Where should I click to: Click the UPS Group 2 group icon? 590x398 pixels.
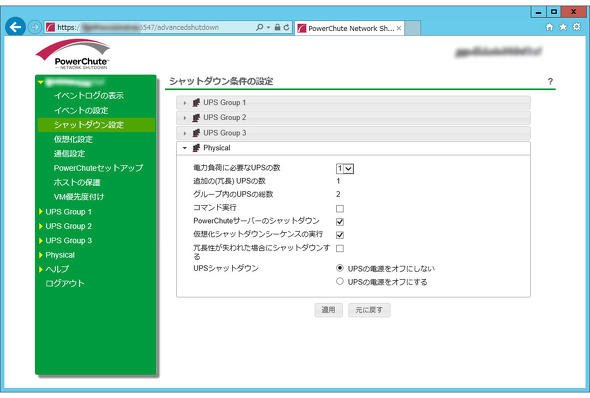click(x=196, y=118)
